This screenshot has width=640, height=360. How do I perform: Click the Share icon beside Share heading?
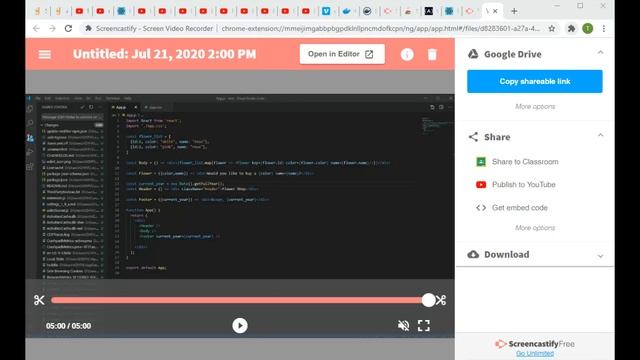pyautogui.click(x=473, y=137)
